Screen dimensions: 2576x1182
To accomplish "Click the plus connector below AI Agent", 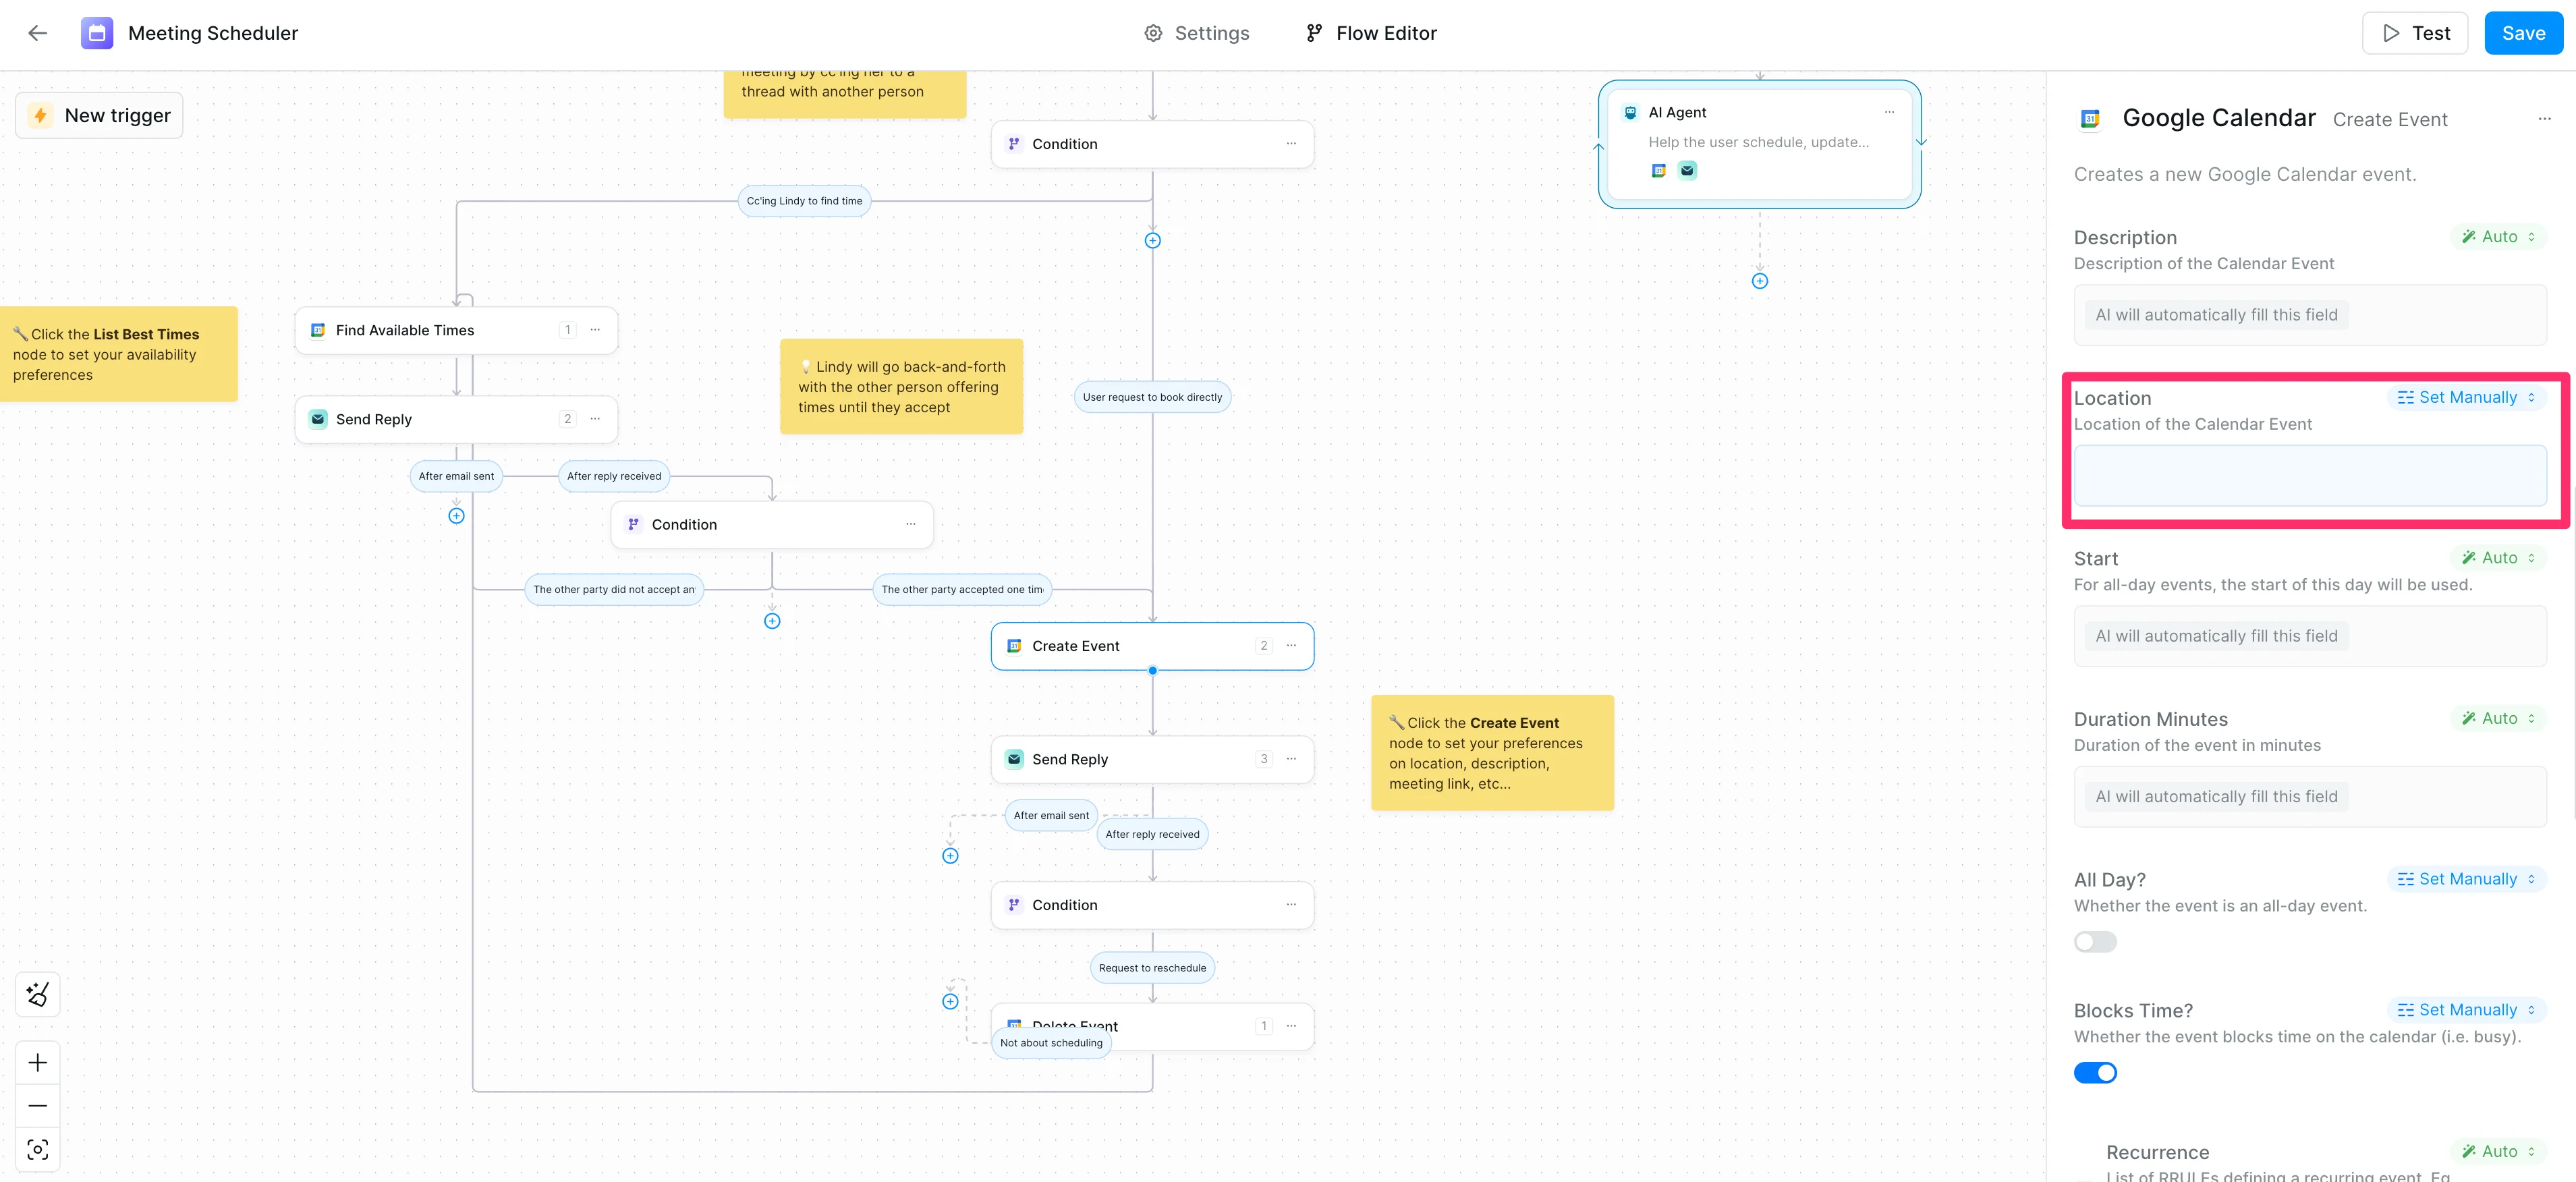I will [x=1759, y=281].
